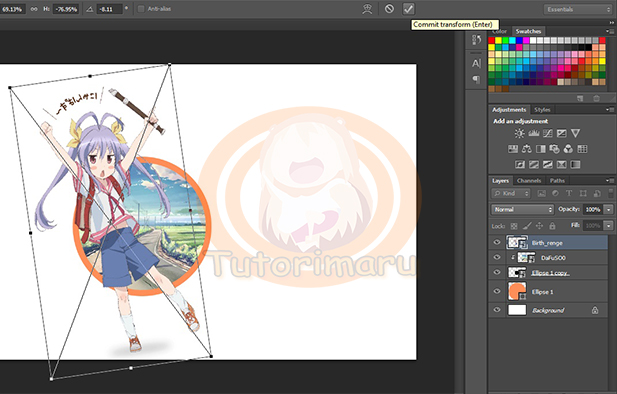Toggle shape layer filter icon
Viewport: 617px width, 394px height.
[x=583, y=193]
